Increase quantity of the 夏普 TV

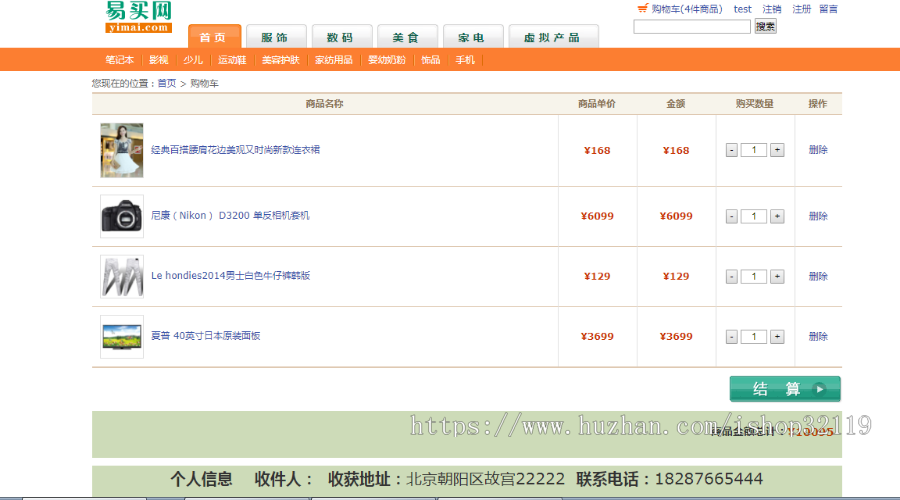click(777, 337)
